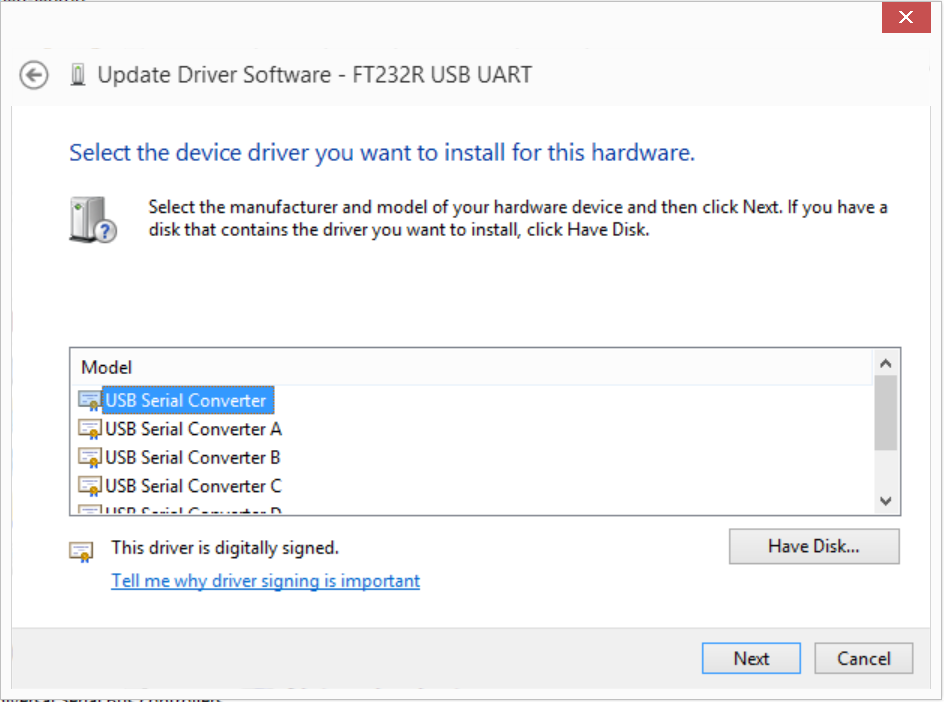Select USB Serial Converter B in list
Screen dimensions: 944x702
(193, 458)
